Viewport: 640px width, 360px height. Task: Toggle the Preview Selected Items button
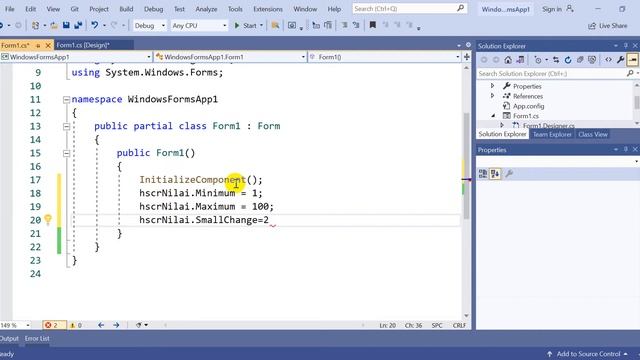point(633,60)
